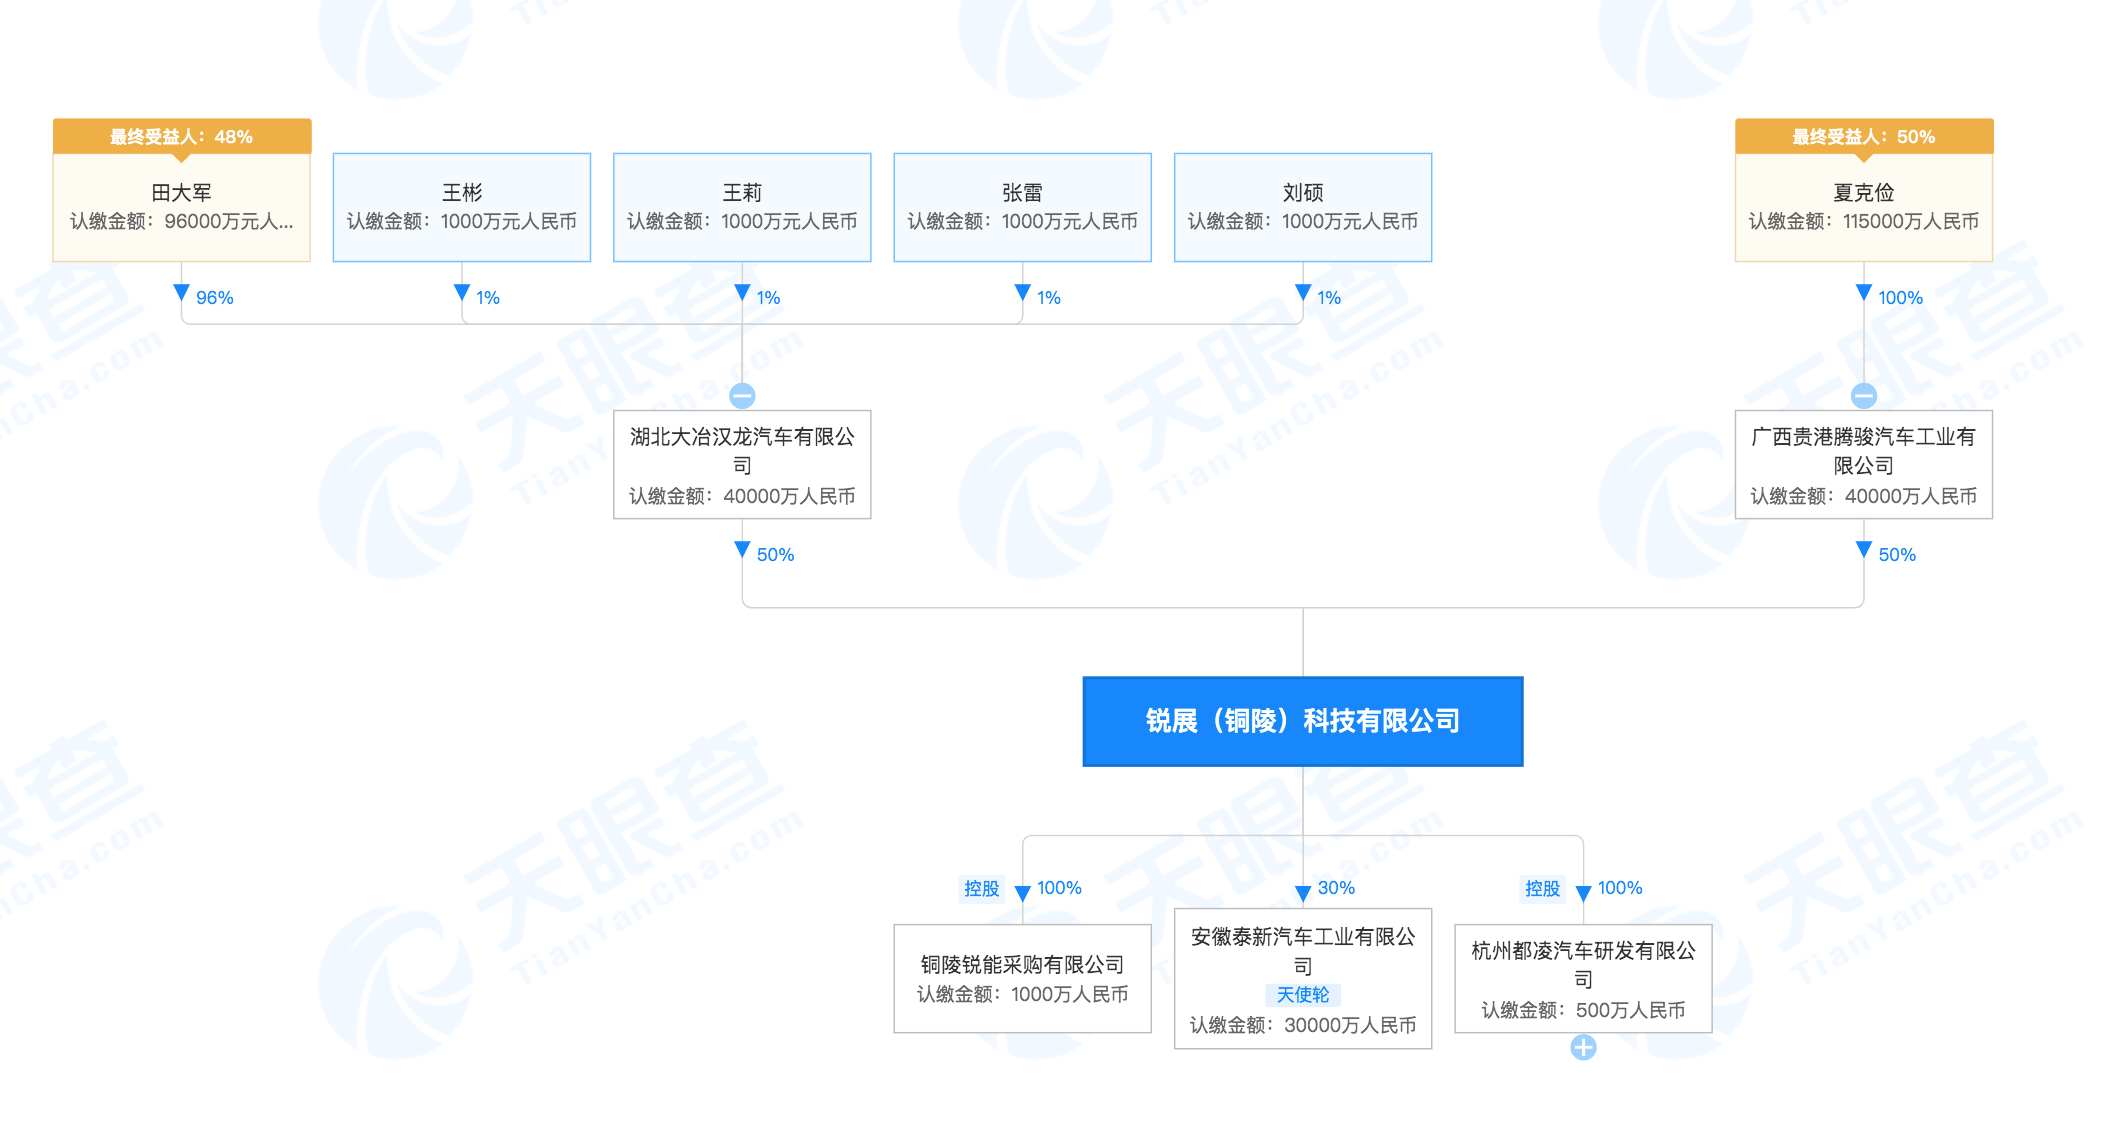Click 控股 tag beside 杭州都凌汽车
The width and height of the screenshot is (2126, 1124).
tap(1541, 888)
